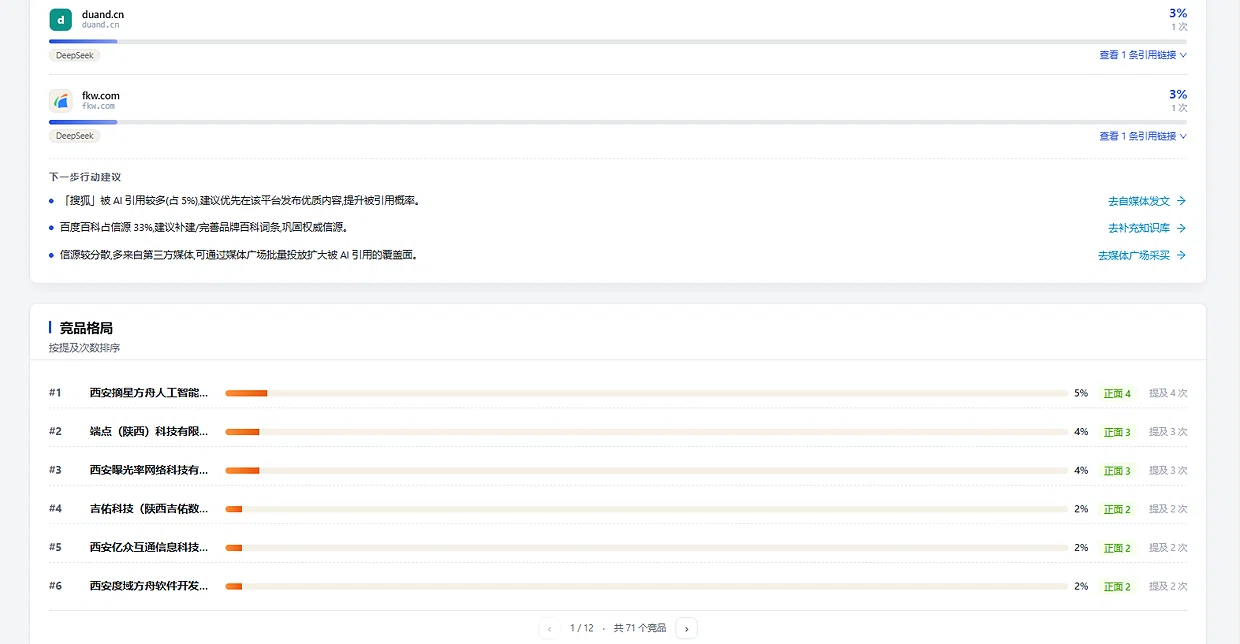Click the fkw.com citation progress bar
Viewport: 1240px width, 644px height.
point(618,122)
